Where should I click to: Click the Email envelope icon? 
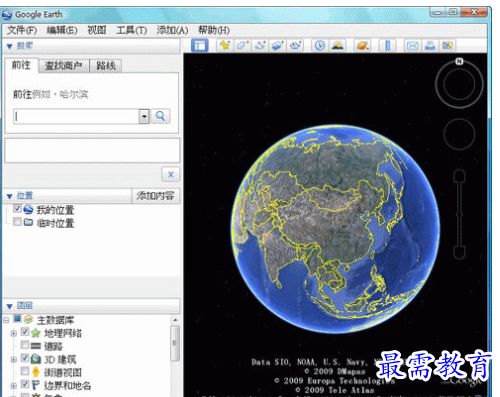412,45
